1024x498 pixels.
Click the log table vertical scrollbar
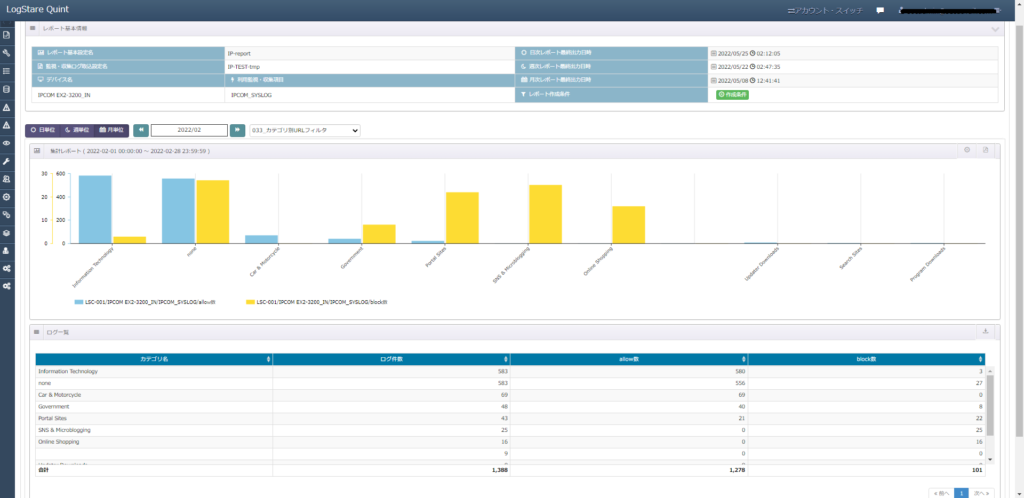click(990, 405)
